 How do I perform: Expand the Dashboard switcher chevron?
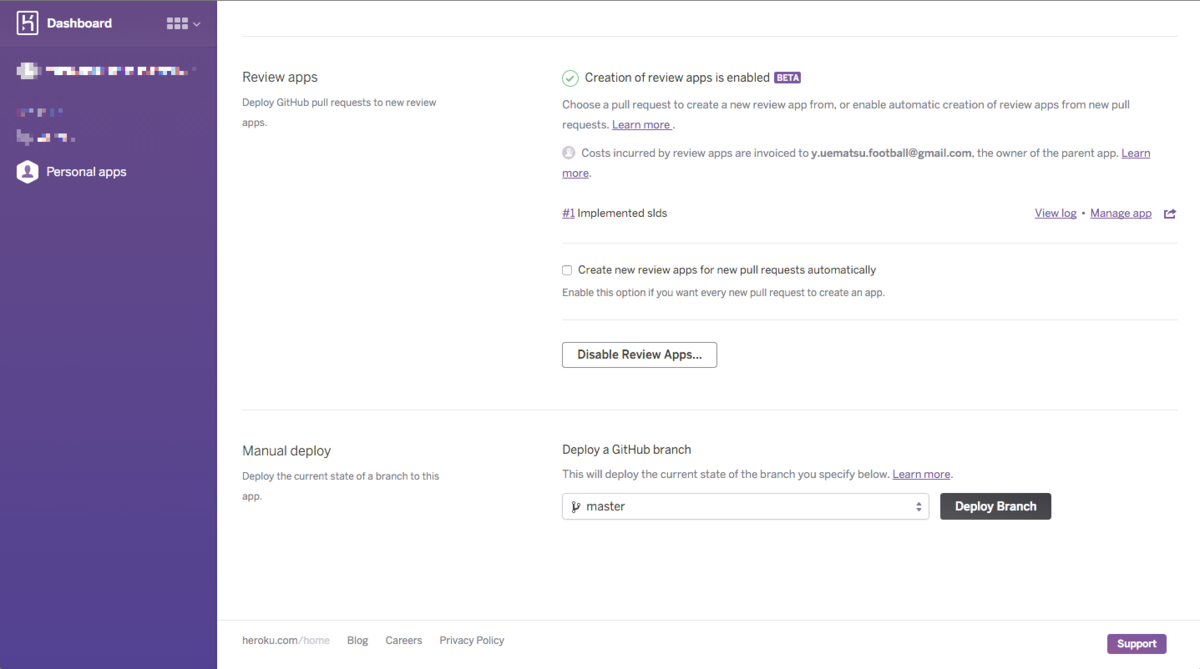197,24
